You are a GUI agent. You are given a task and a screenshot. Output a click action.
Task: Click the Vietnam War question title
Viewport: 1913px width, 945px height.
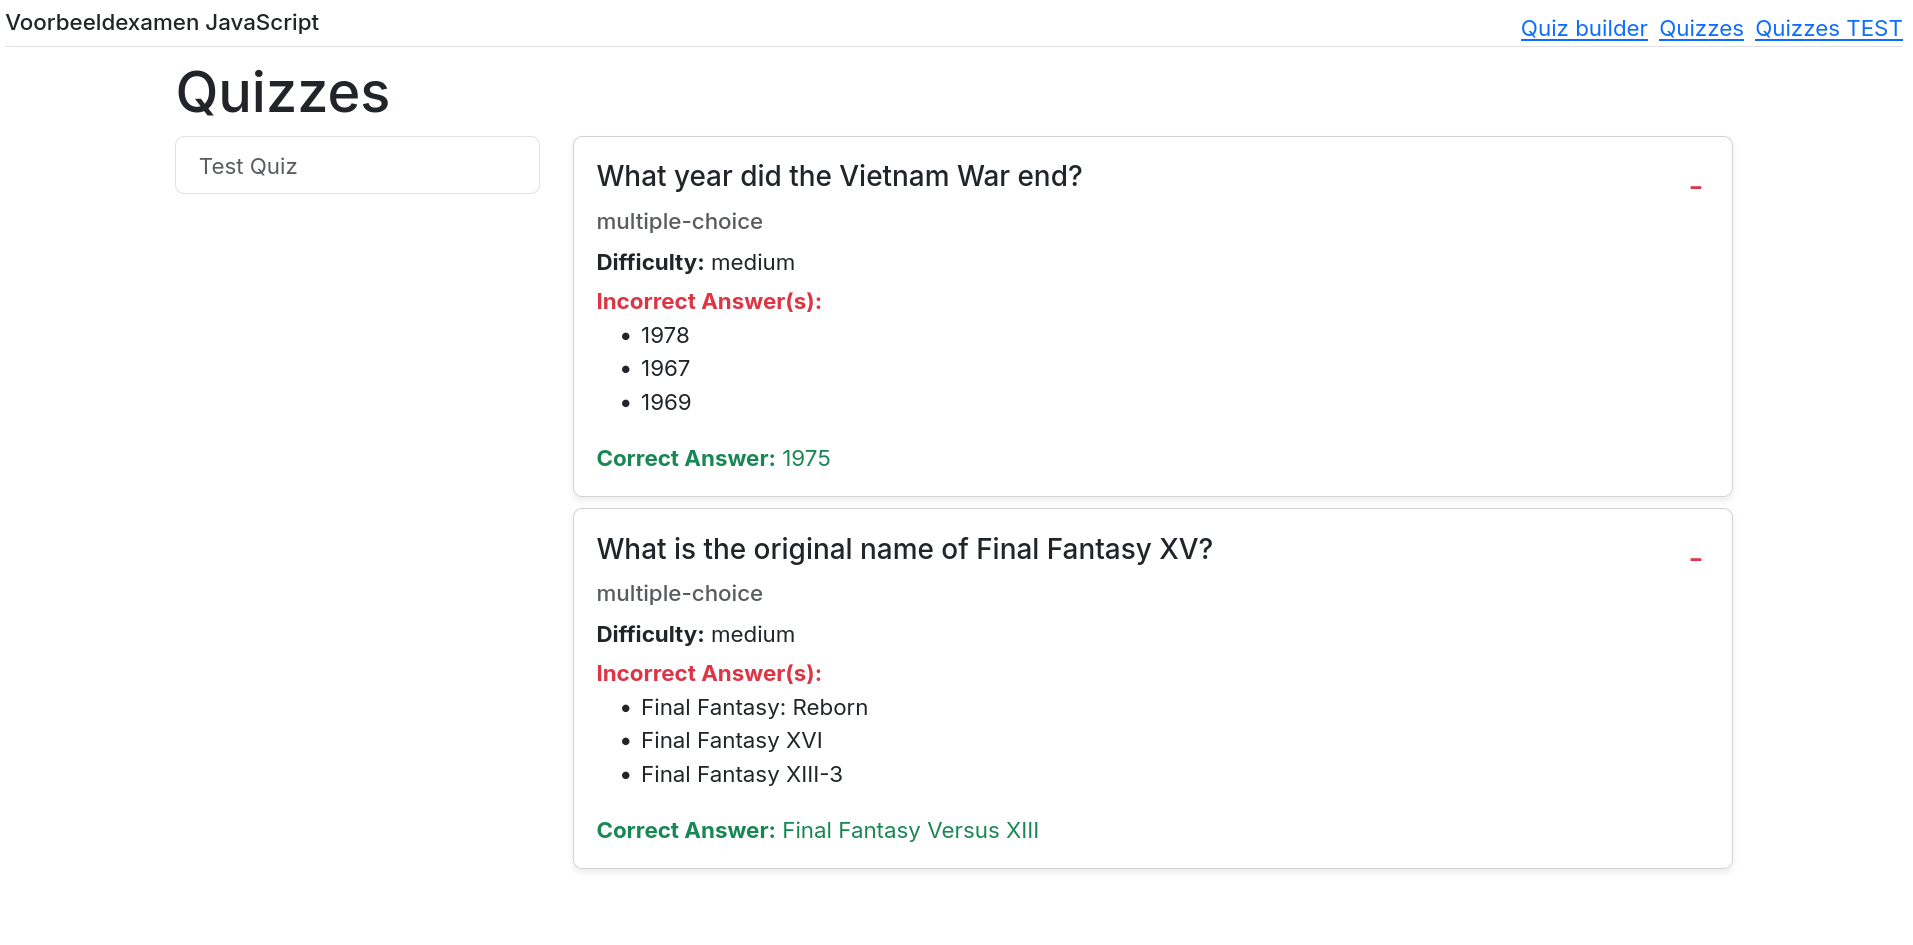839,176
